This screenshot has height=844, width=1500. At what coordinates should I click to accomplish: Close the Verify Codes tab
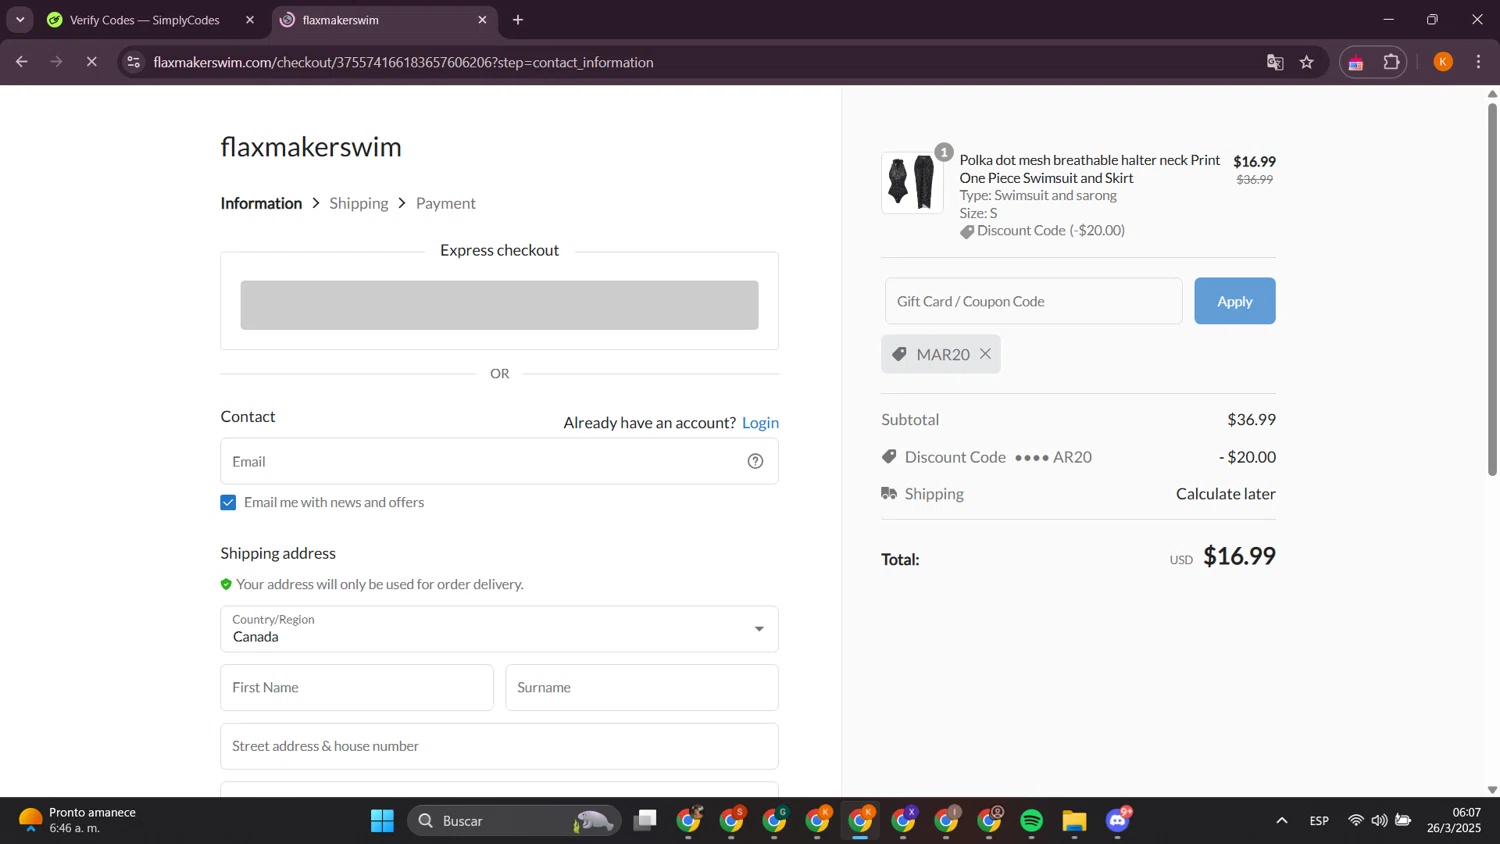(250, 20)
